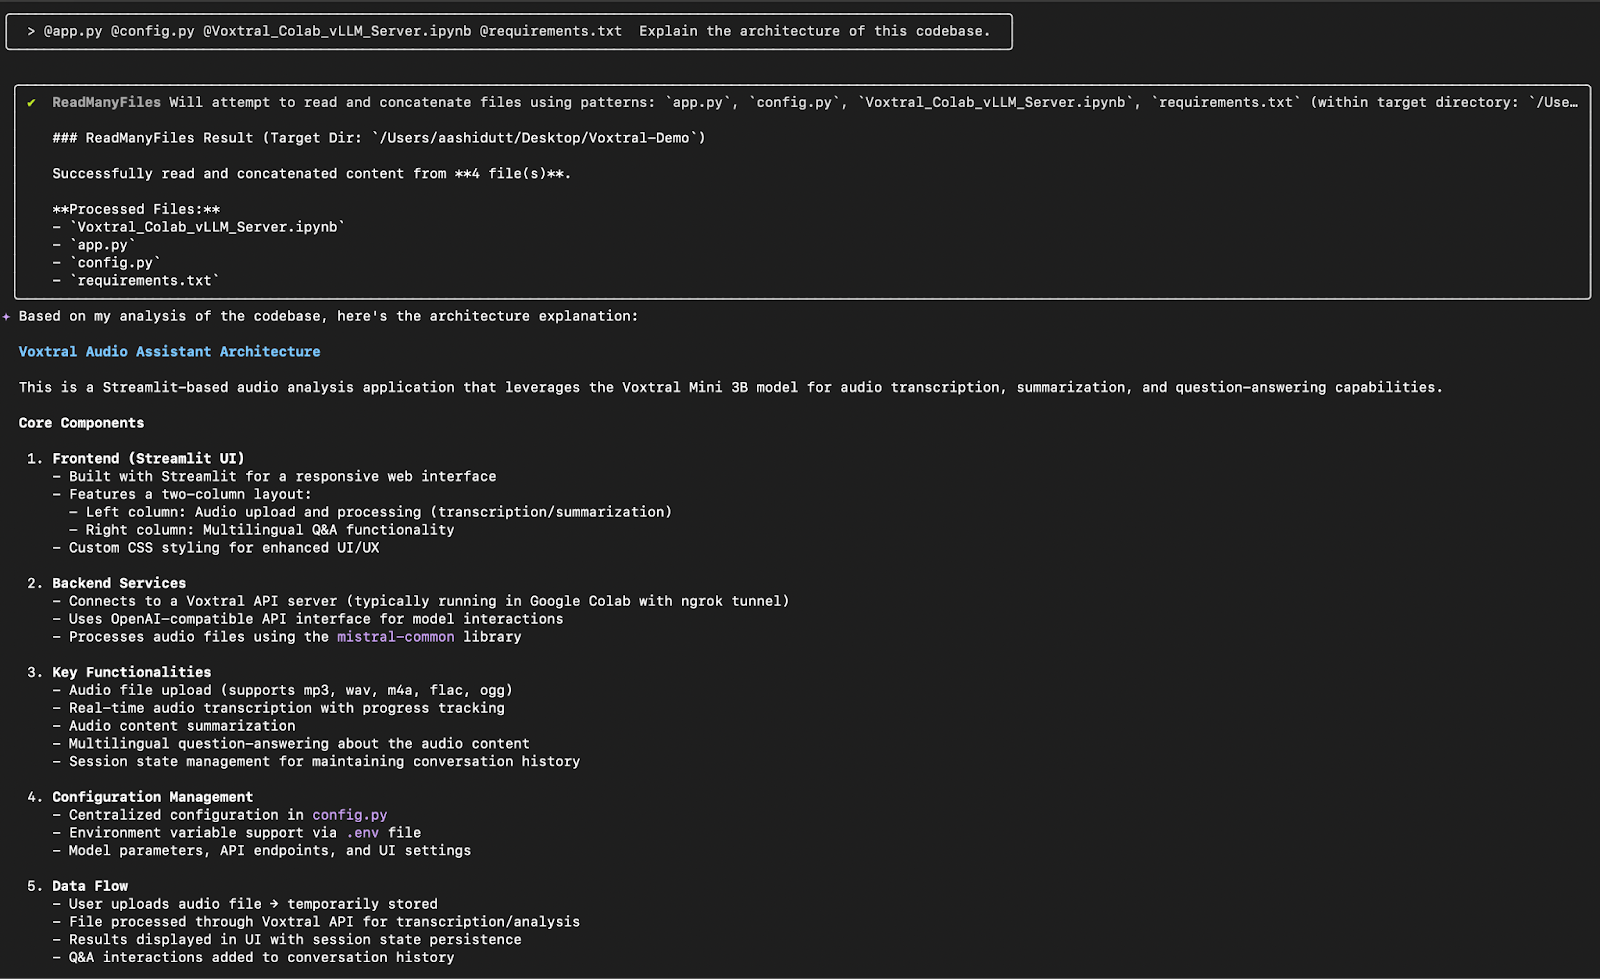
Task: Click 'Right column: Multilingual Q&A functionality' line
Action: 270,530
